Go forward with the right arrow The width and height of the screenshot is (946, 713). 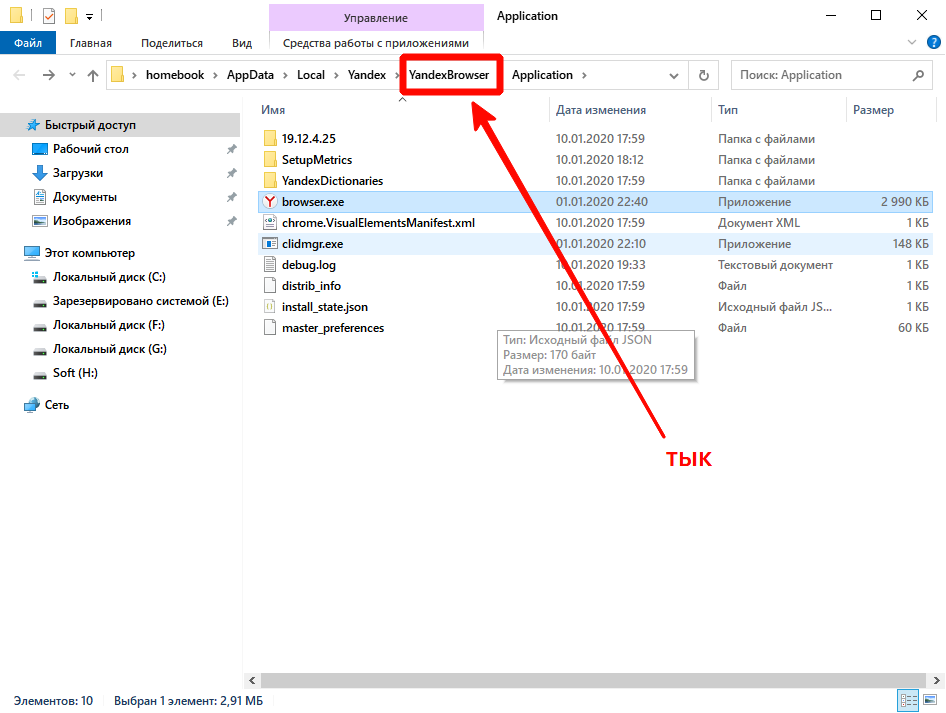49,75
